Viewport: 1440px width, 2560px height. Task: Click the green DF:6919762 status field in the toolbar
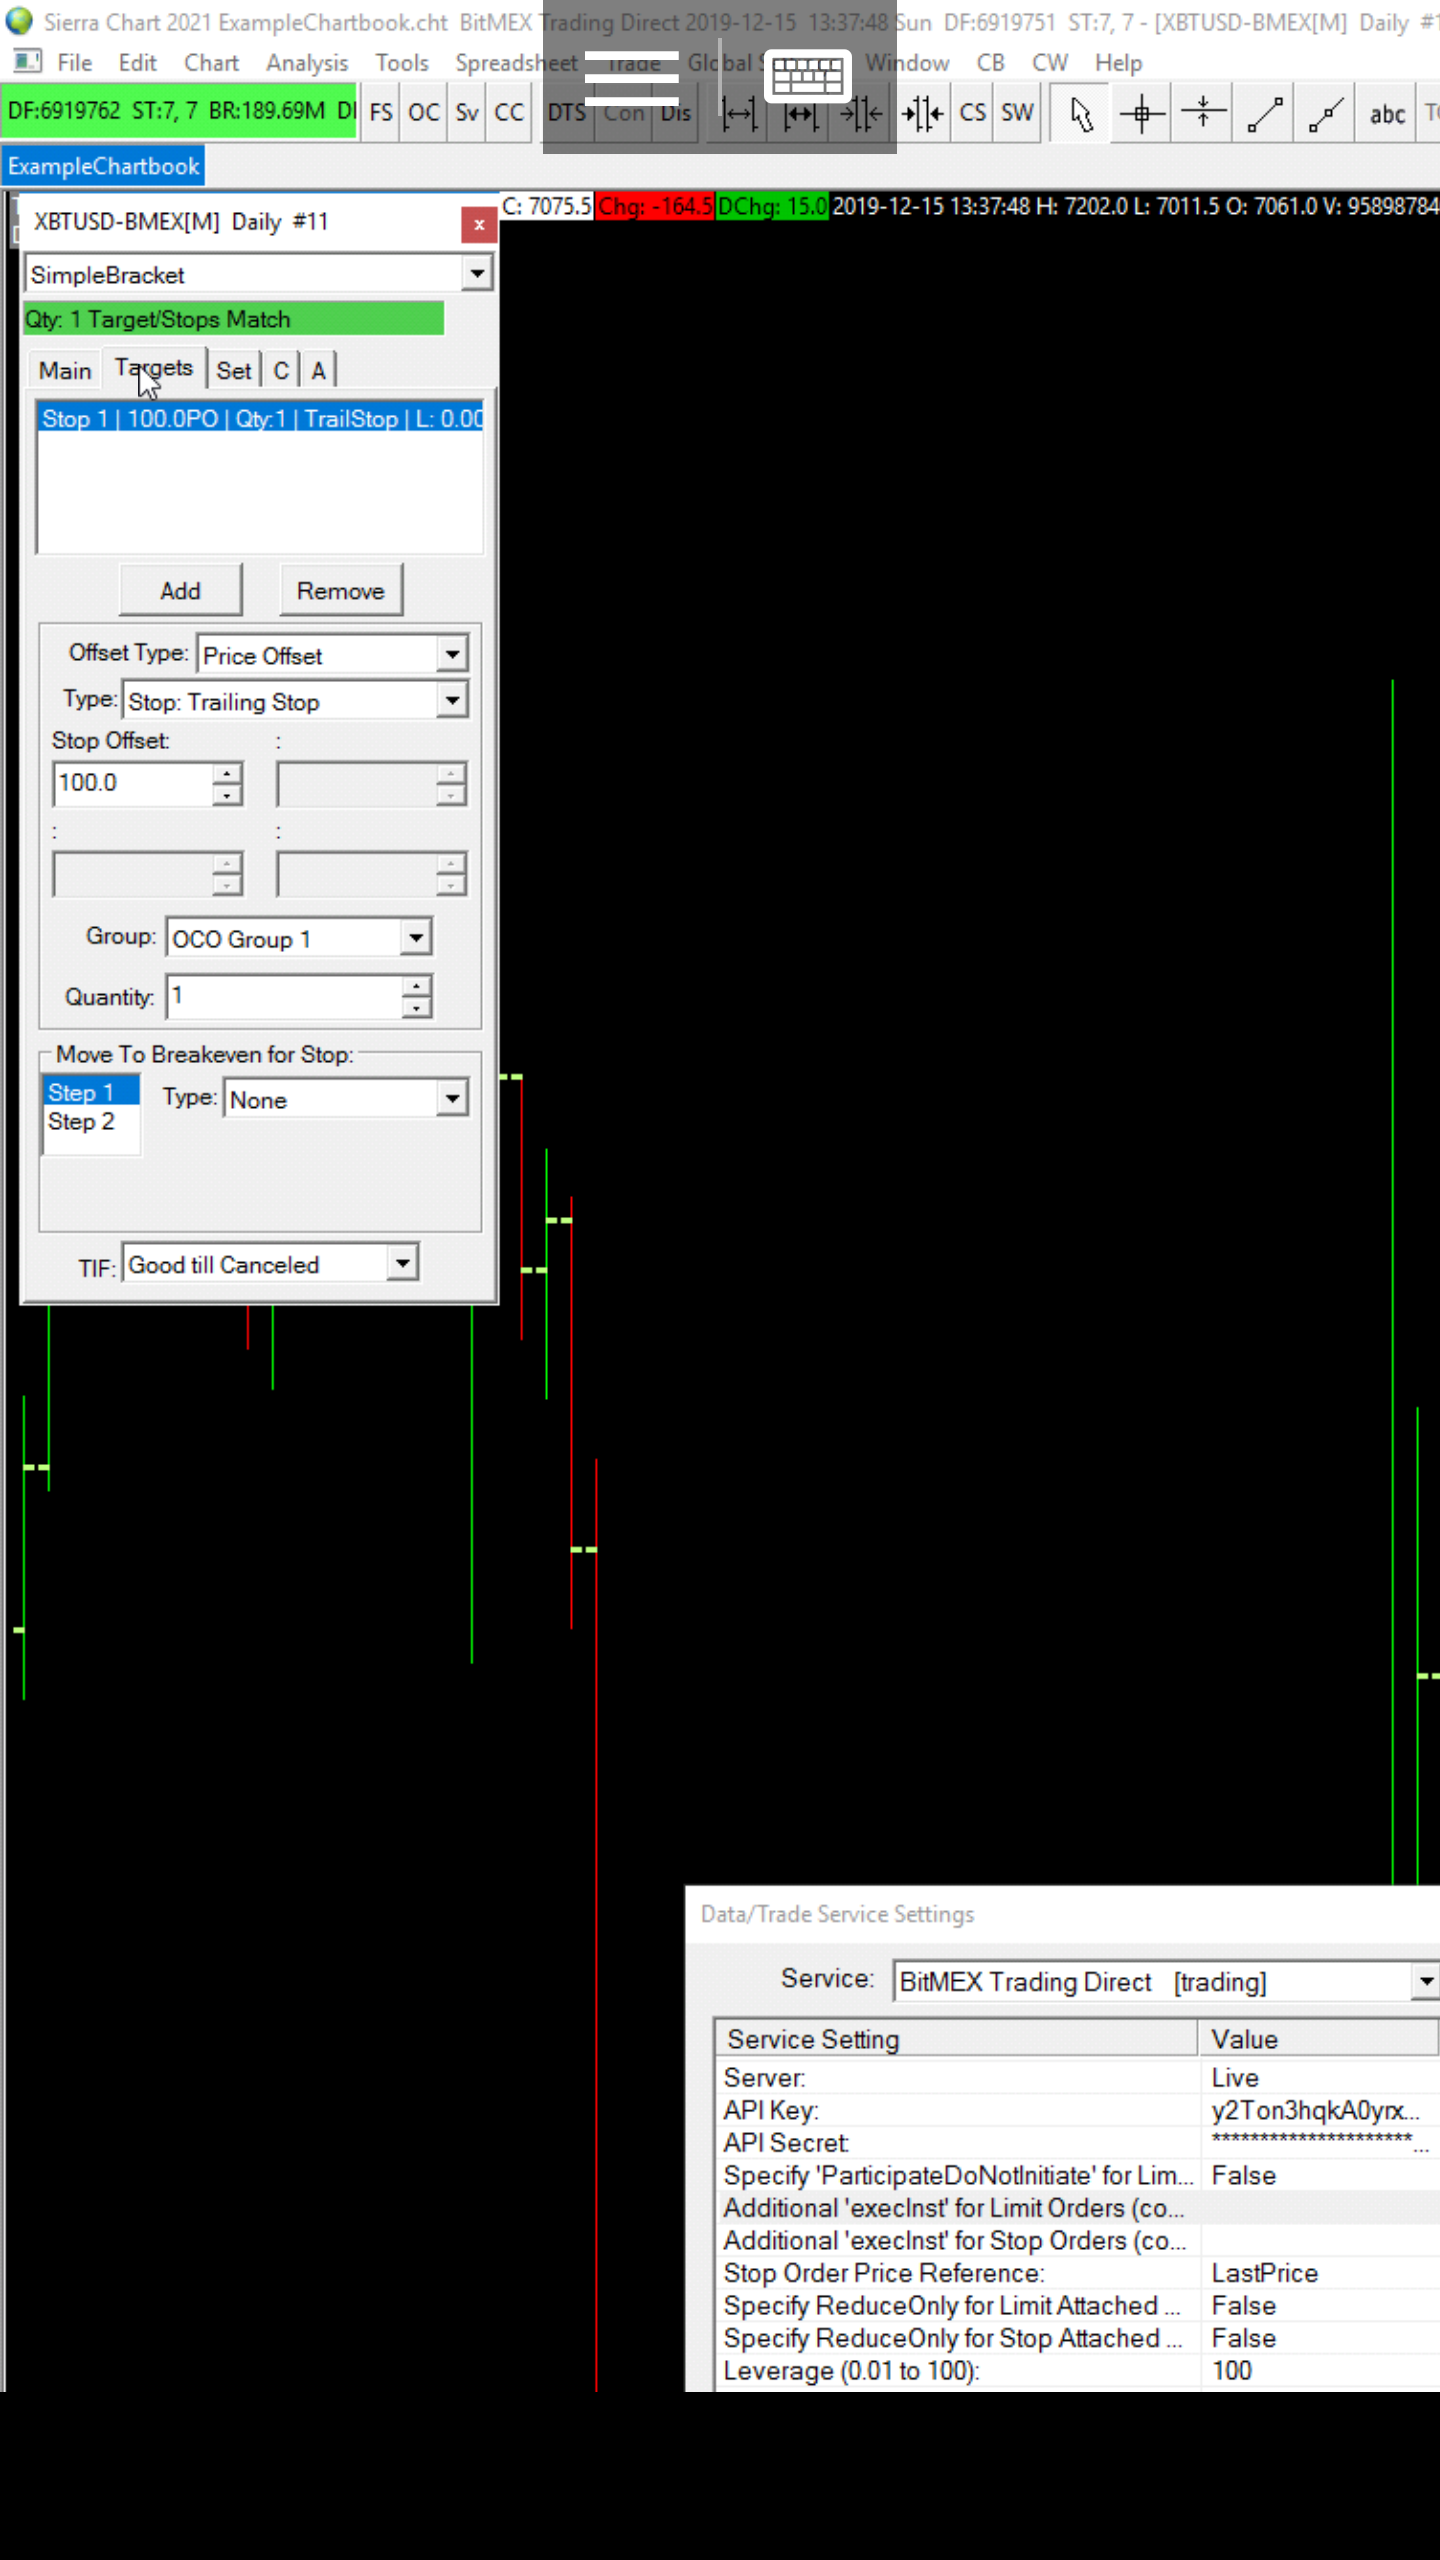180,112
